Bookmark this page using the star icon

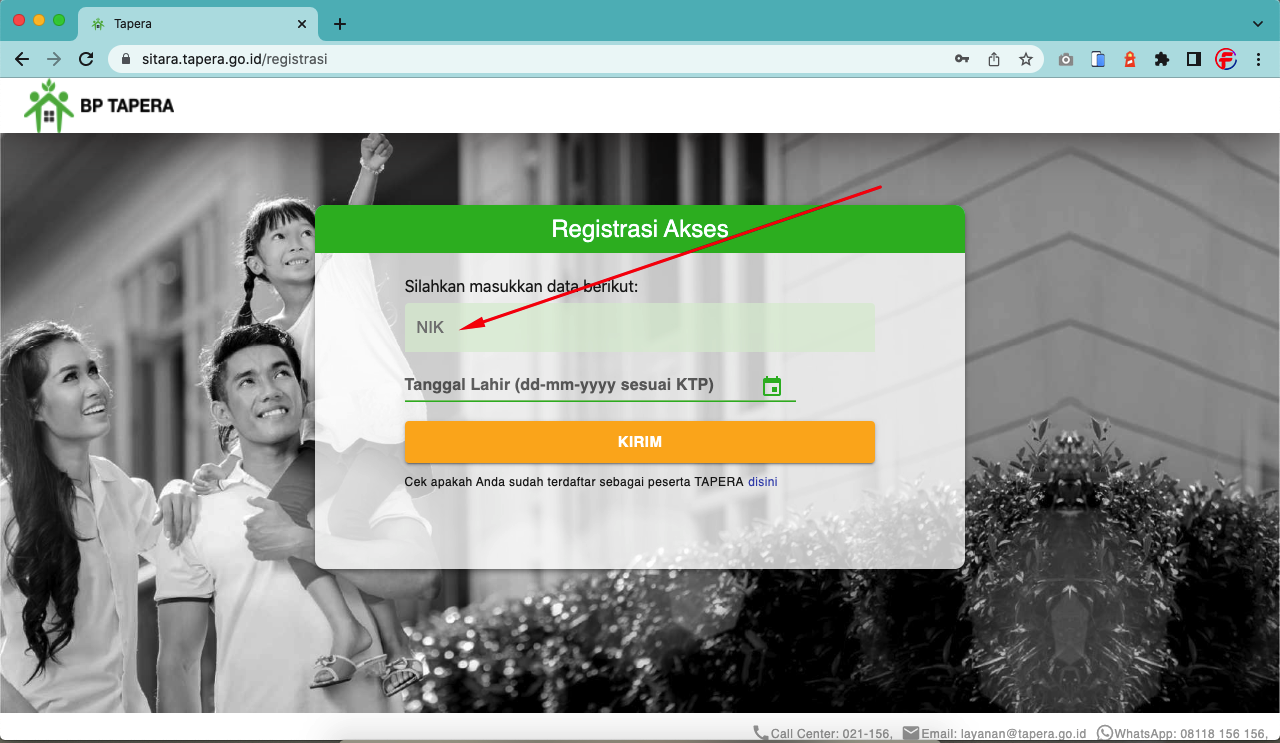pyautogui.click(x=1026, y=59)
